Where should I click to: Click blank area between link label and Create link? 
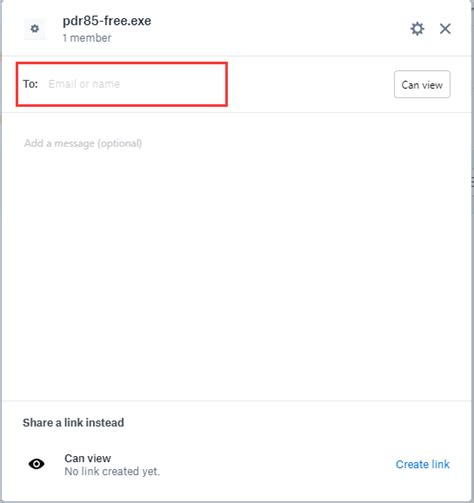click(277, 464)
